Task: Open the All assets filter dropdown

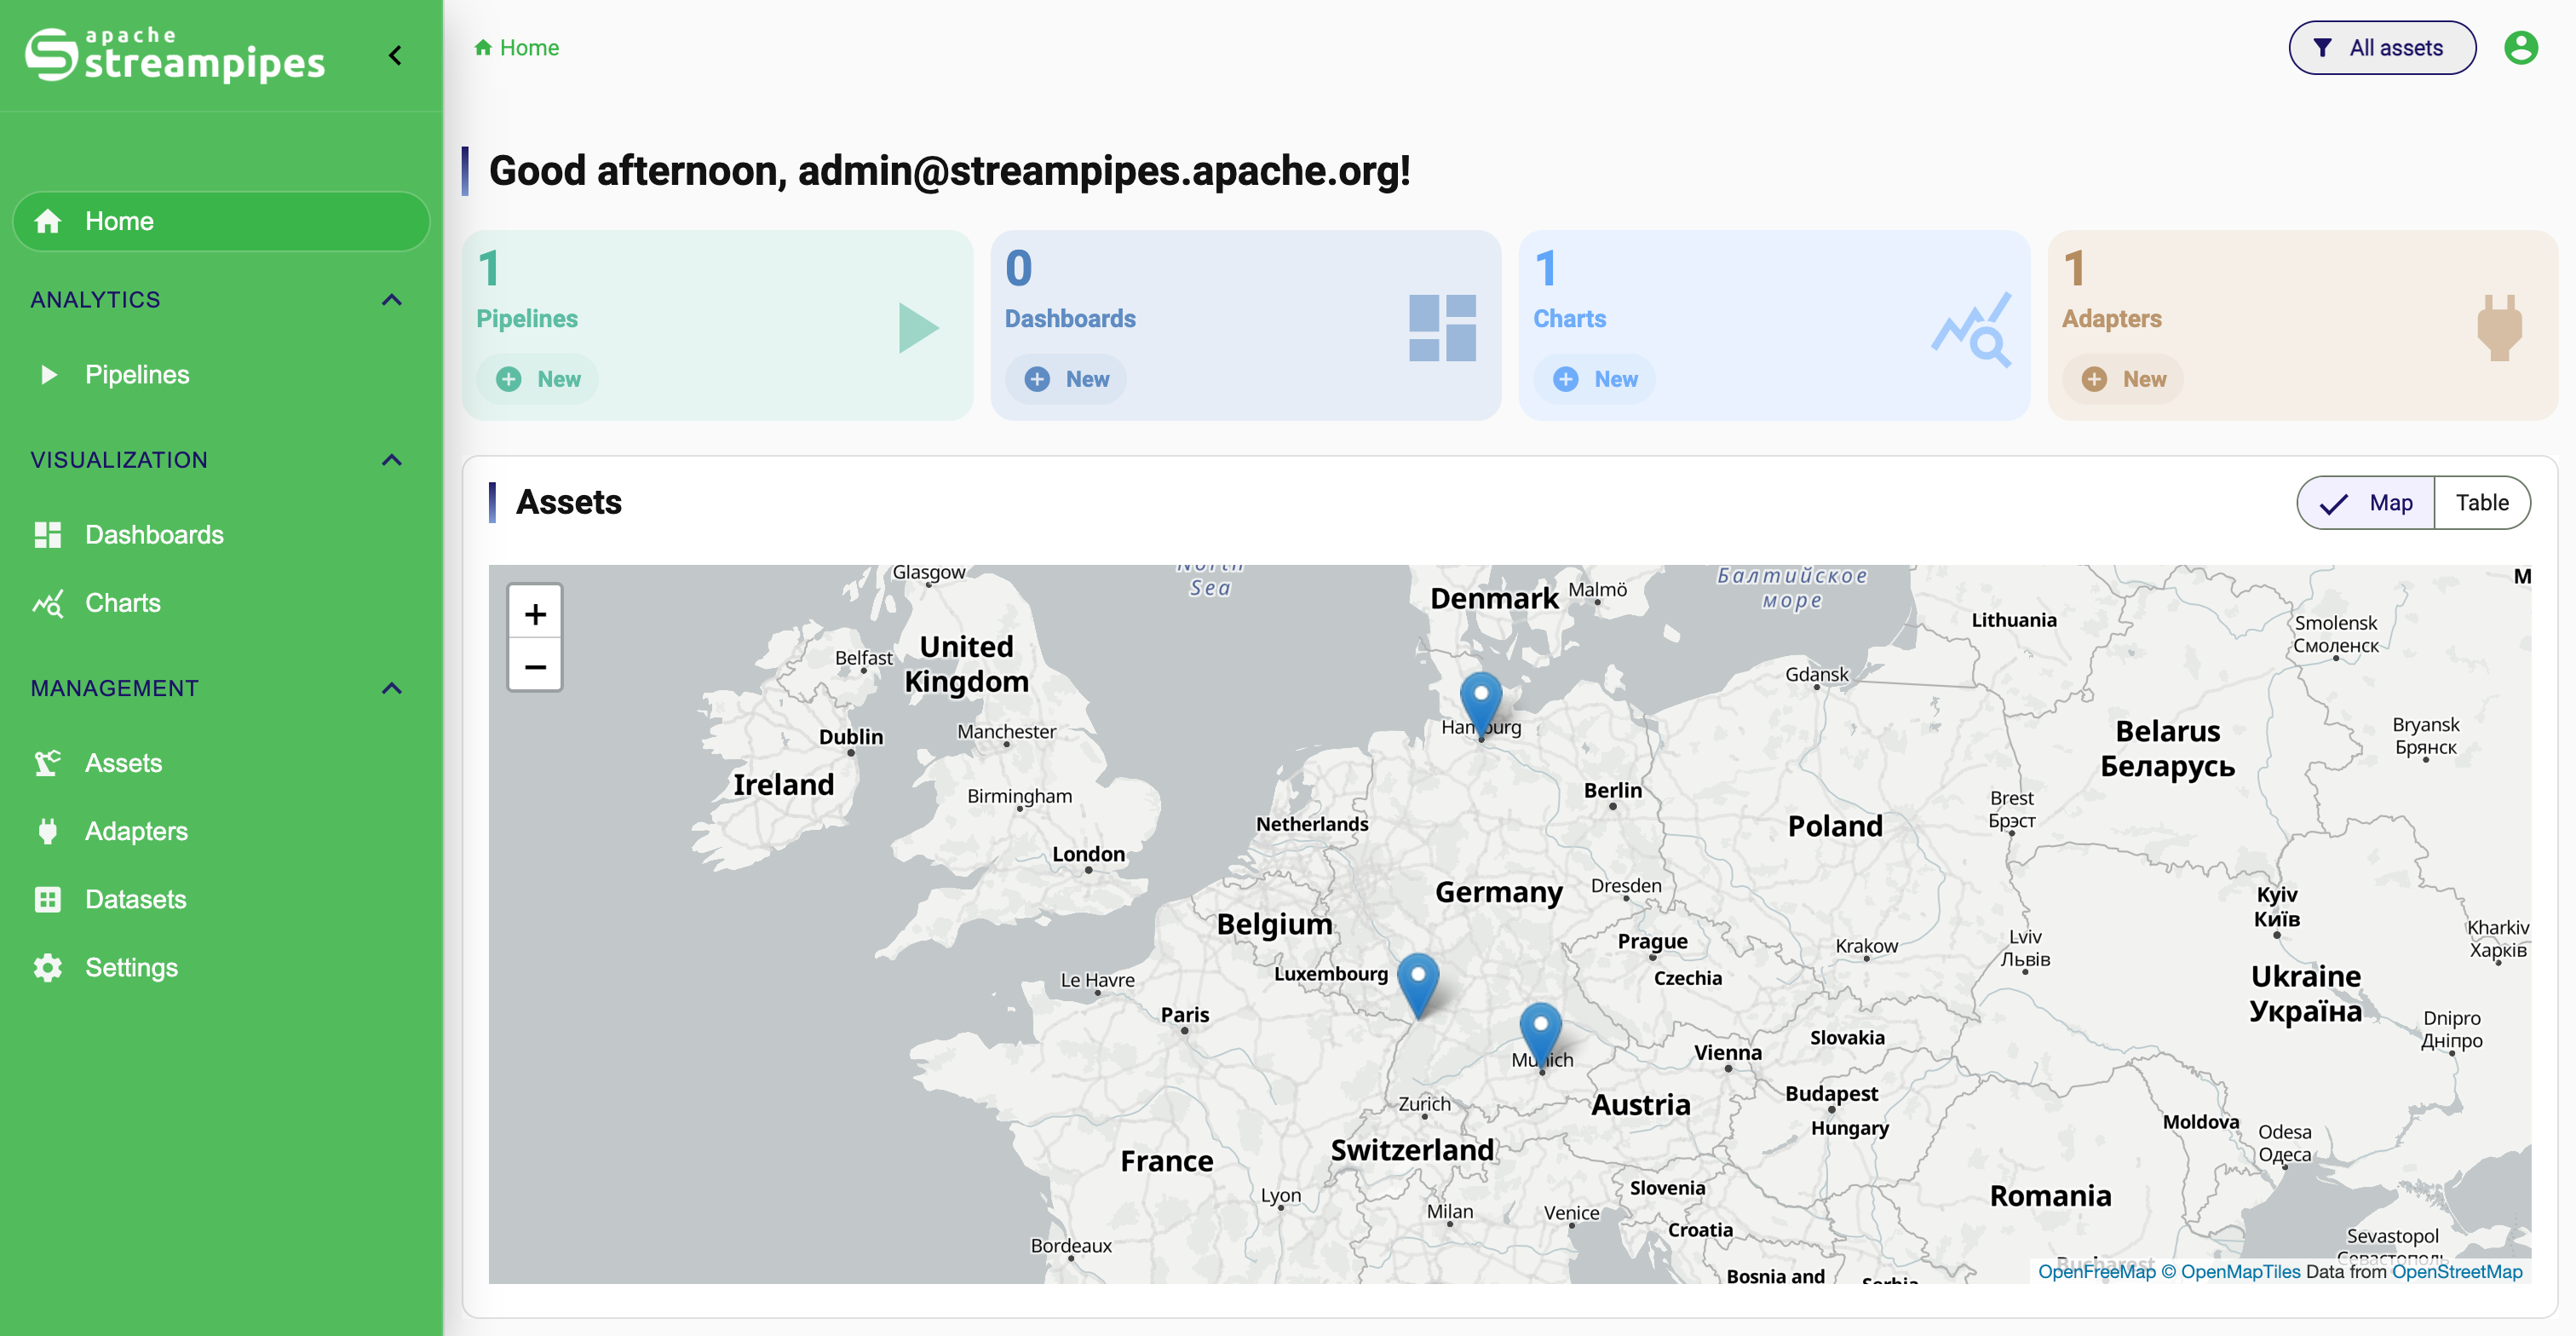Action: click(2381, 48)
